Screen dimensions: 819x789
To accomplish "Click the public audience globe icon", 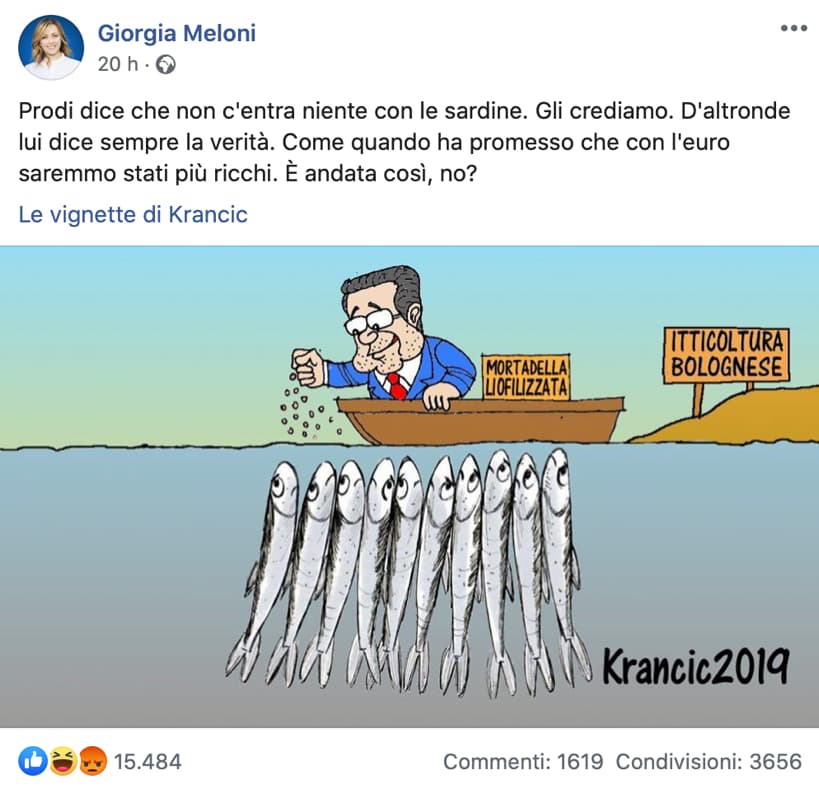I will pyautogui.click(x=166, y=65).
